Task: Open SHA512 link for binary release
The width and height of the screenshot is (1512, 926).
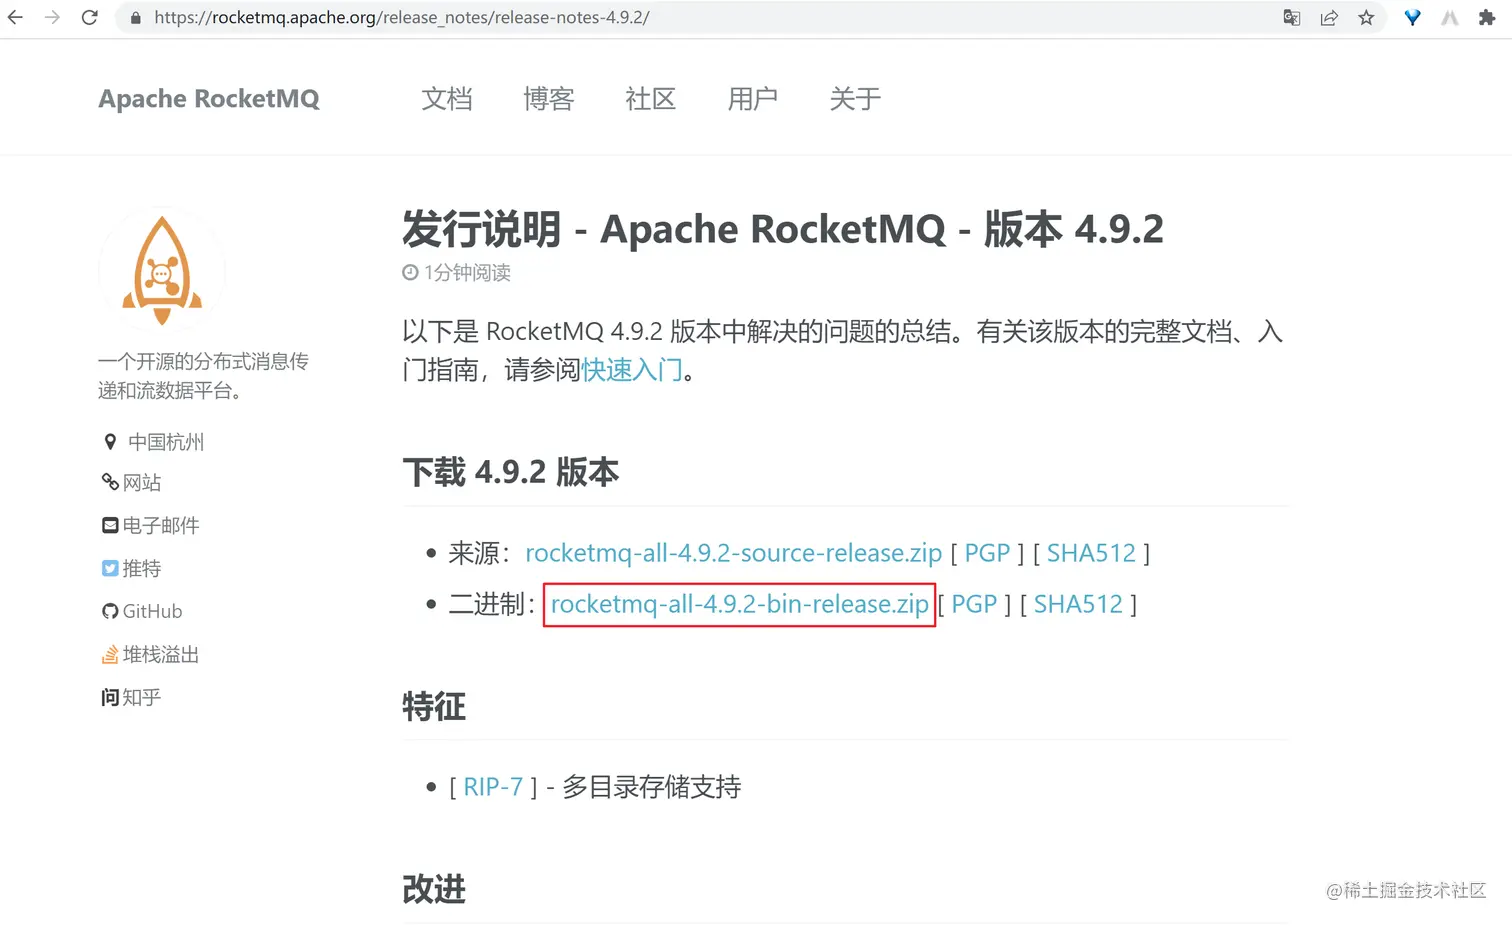Action: point(1078,604)
